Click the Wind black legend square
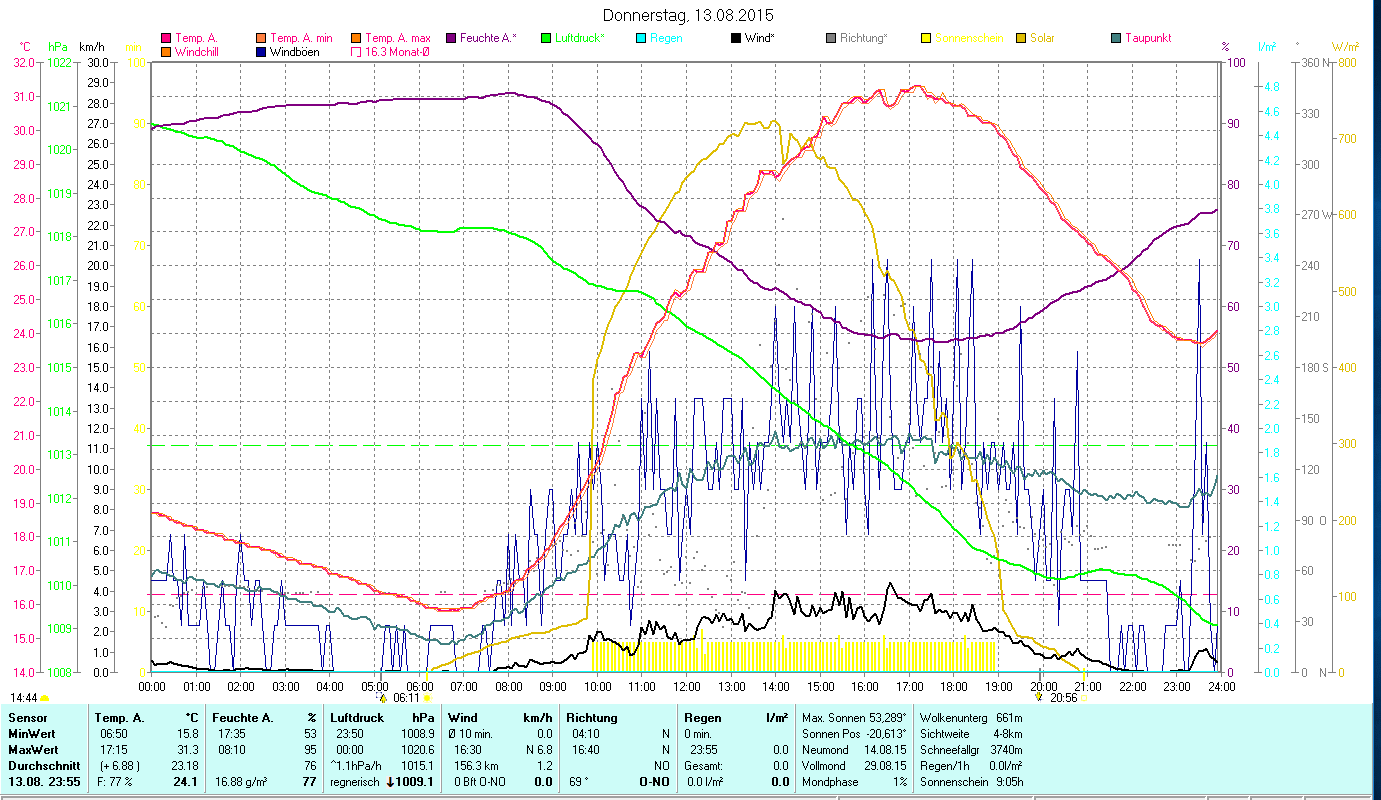This screenshot has height=800, width=1381. pos(736,39)
